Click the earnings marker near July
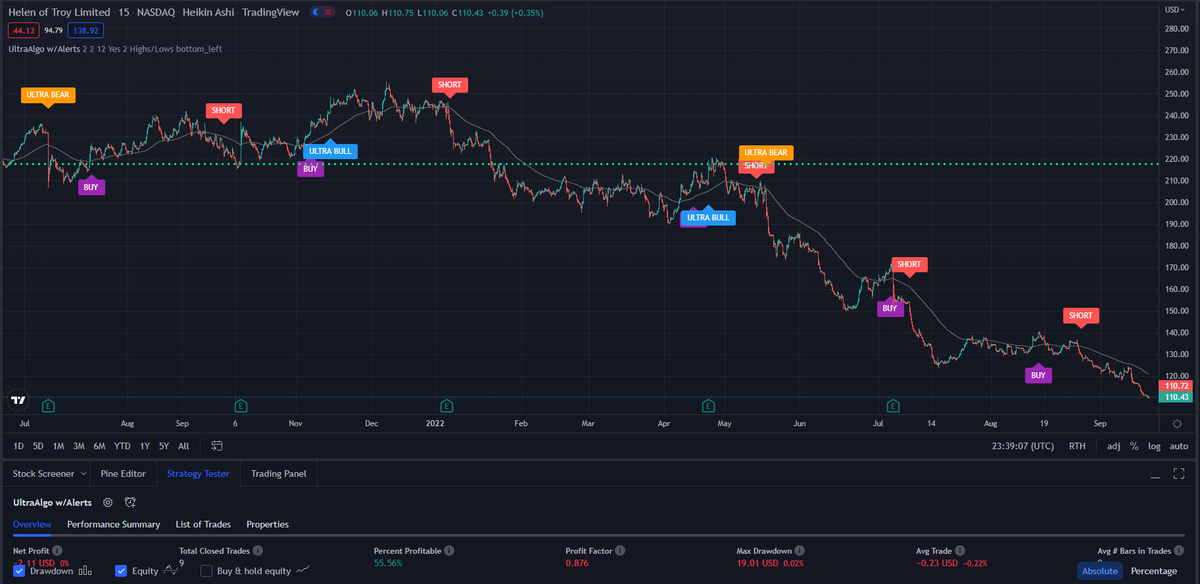 coord(48,406)
